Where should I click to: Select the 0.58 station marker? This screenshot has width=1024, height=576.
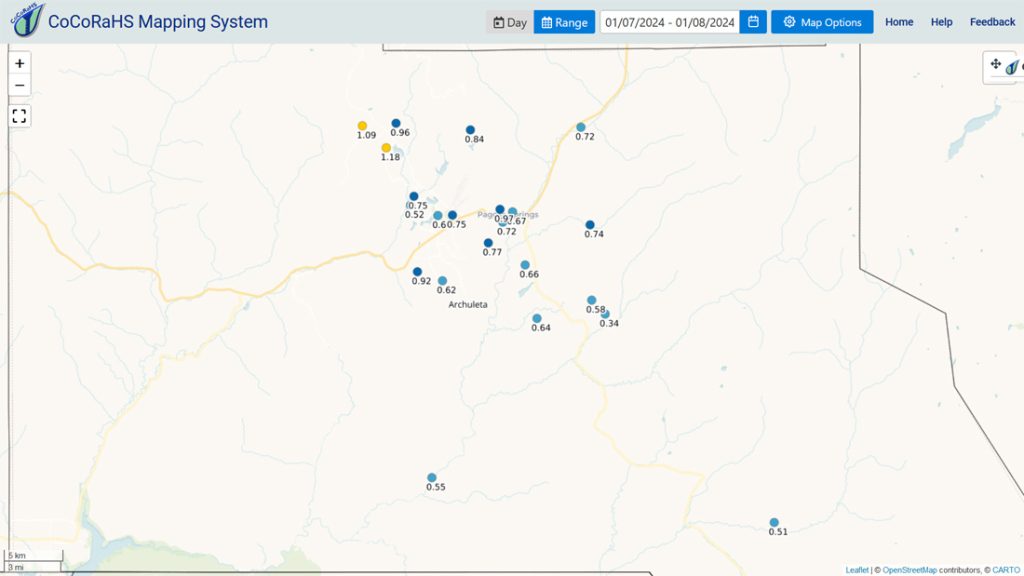click(591, 300)
